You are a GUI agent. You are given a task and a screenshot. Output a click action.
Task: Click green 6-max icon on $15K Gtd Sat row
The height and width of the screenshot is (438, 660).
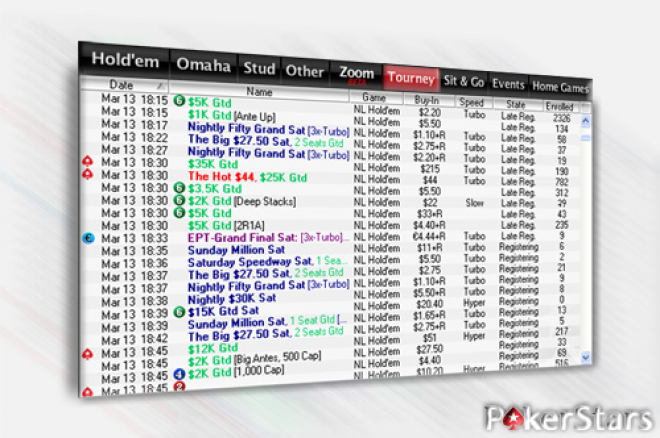tap(179, 312)
